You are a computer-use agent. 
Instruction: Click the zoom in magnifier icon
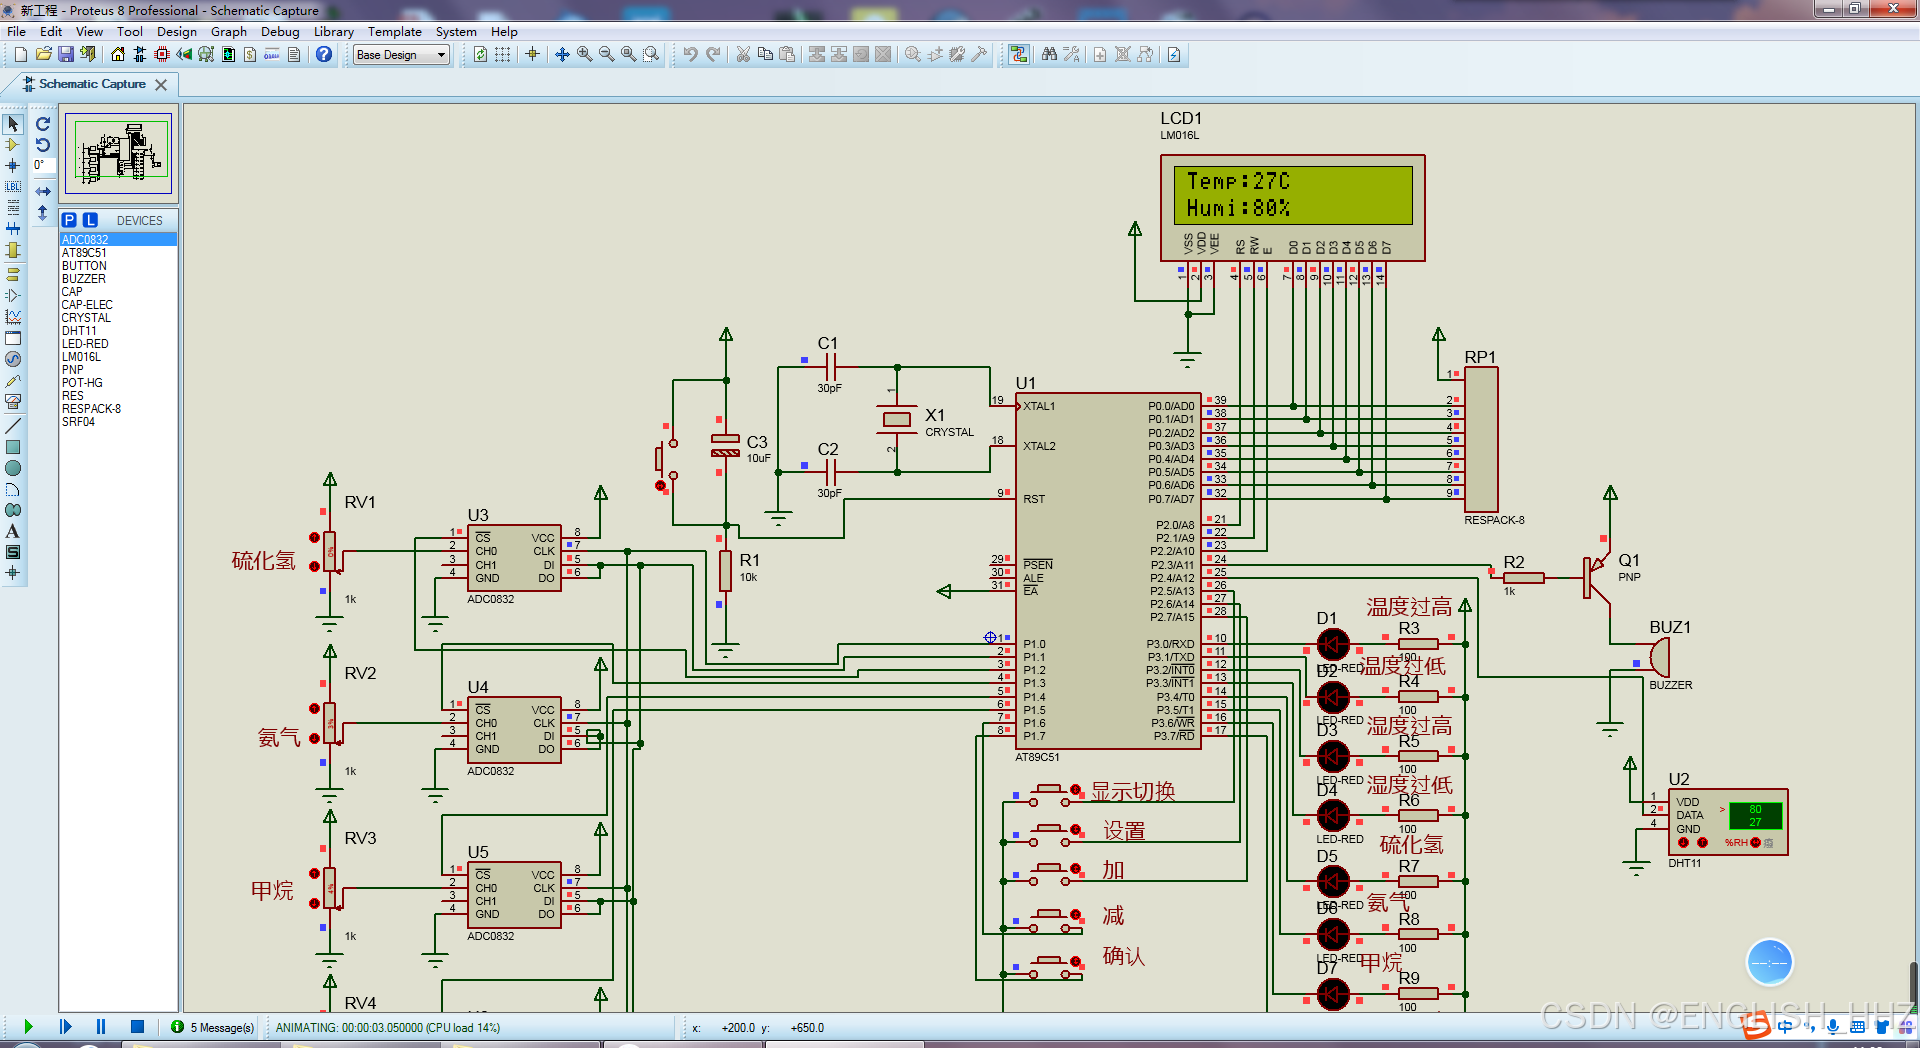pos(584,54)
